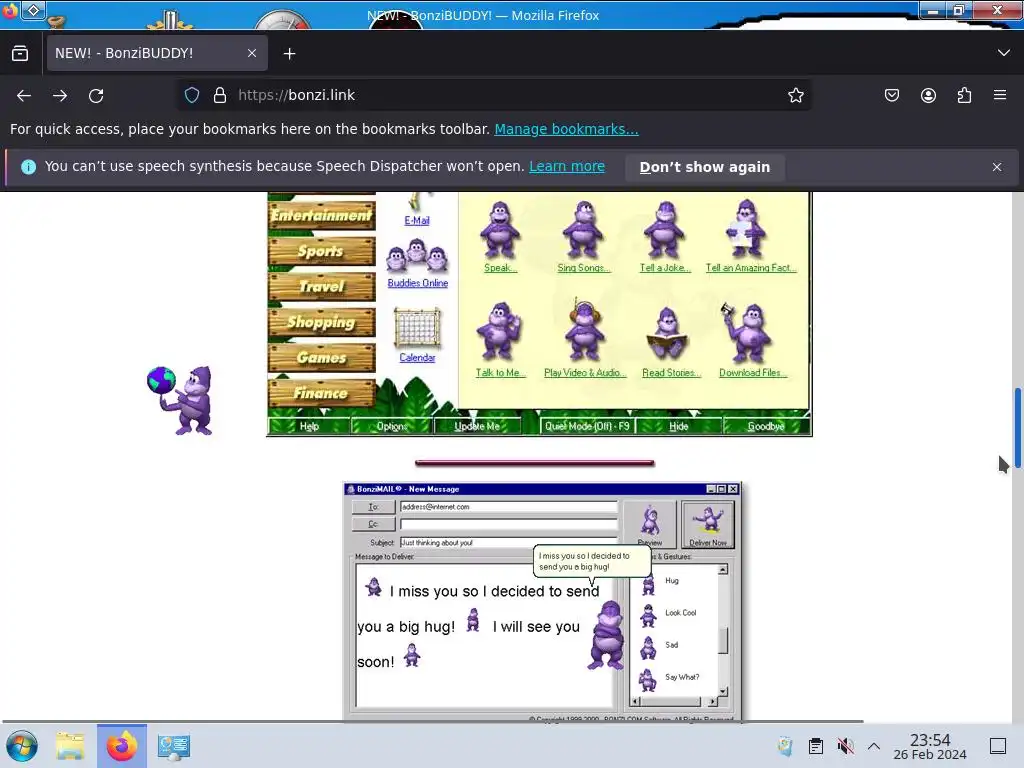Click the Help button in Bonzi panel

click(x=309, y=426)
